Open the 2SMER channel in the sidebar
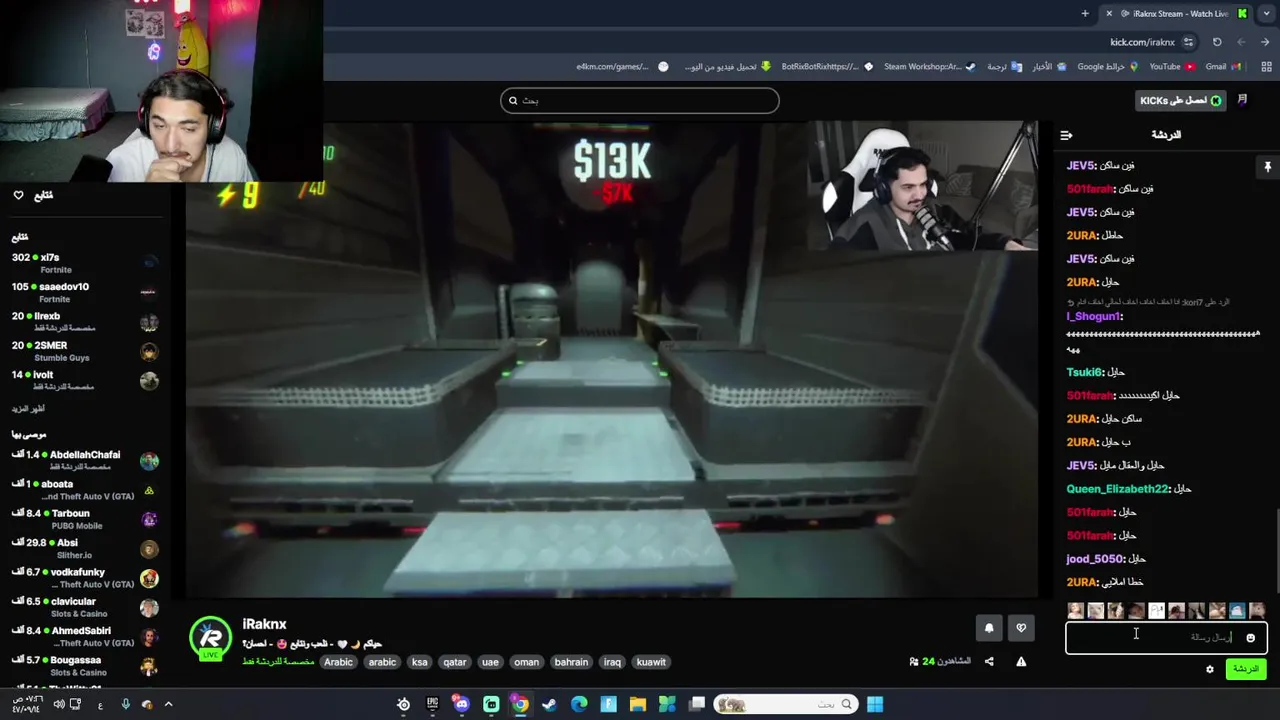Screen dimensions: 1280x720 [85, 351]
